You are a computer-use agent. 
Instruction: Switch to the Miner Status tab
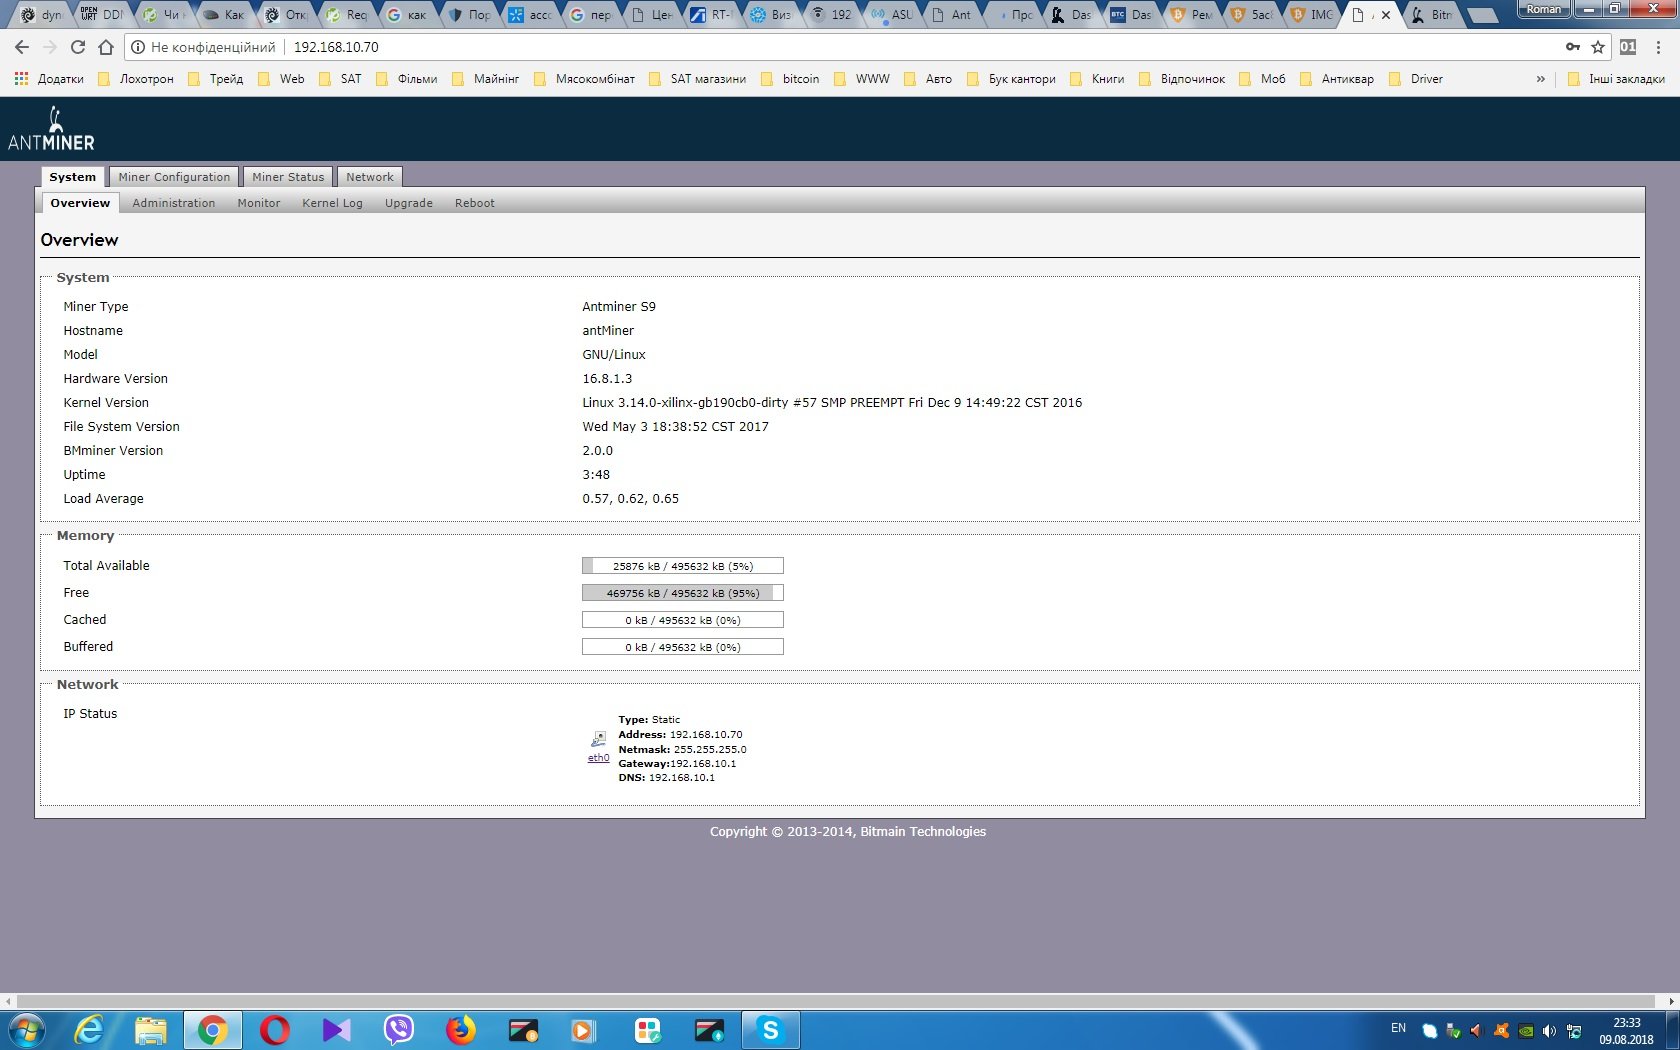tap(288, 177)
